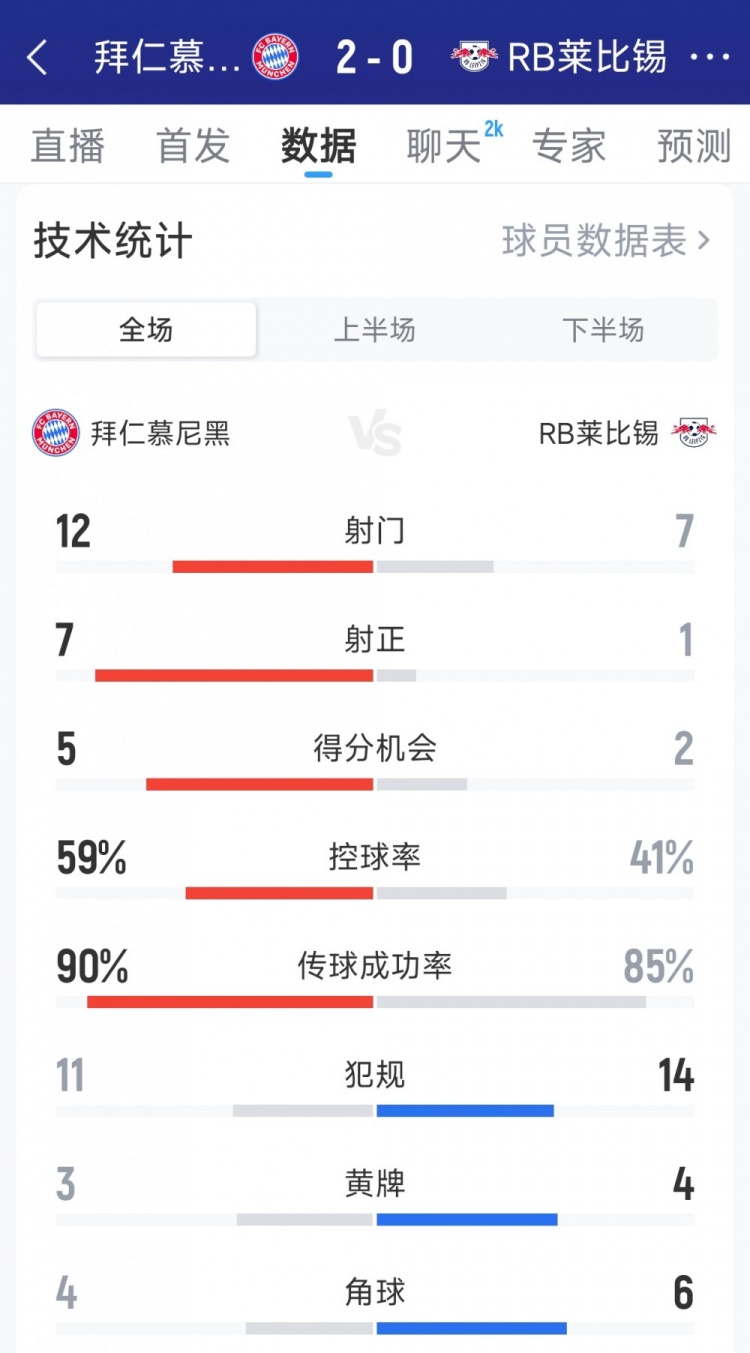Screen dimensions: 750x1353
Task: Tap the RB莱比锡 team name link
Action: pyautogui.click(x=598, y=433)
